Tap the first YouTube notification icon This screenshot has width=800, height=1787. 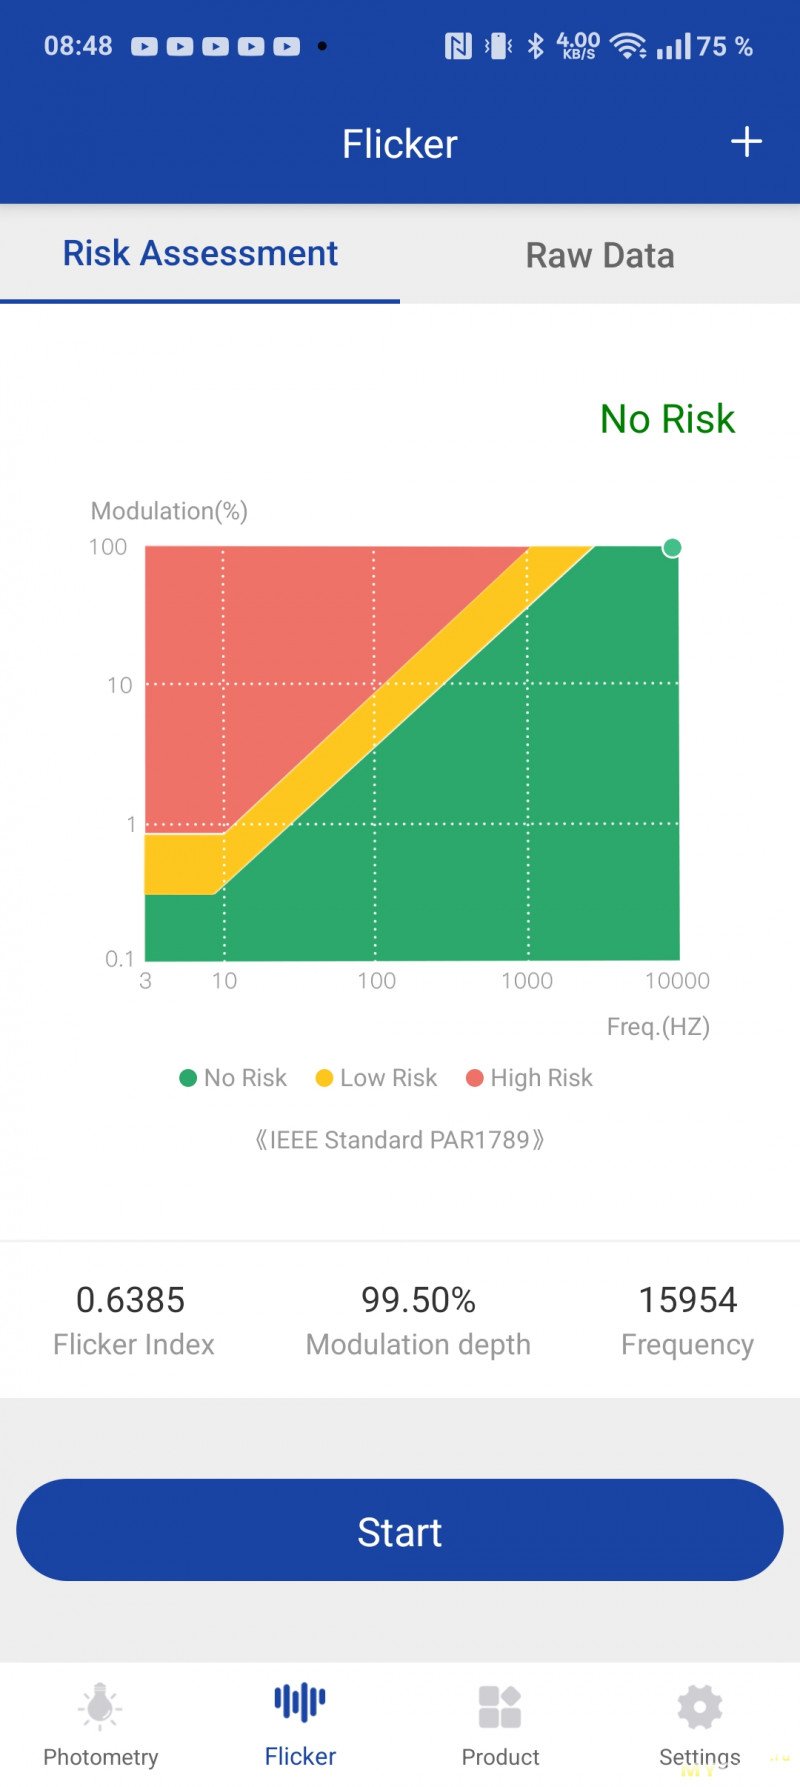coord(144,46)
